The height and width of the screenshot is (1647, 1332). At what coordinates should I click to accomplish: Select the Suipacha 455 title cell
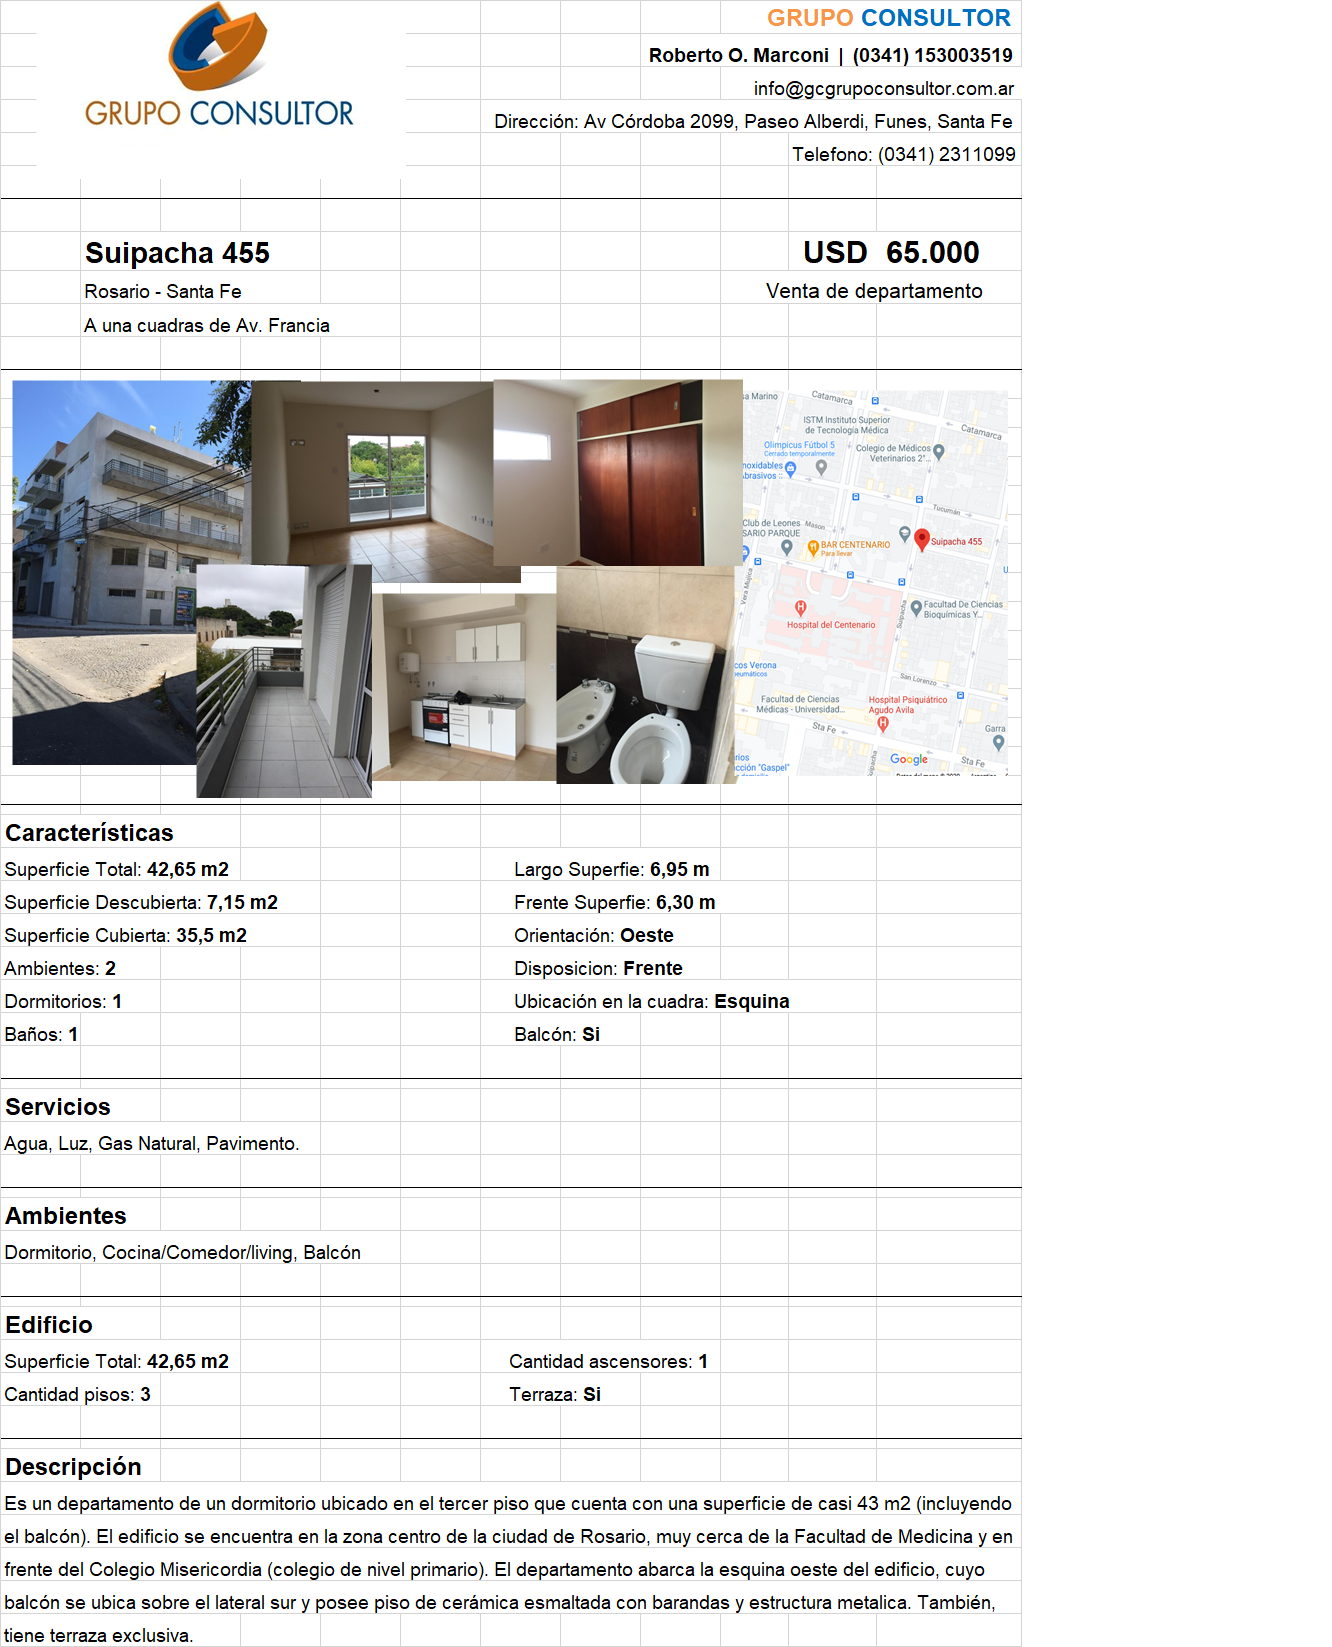coord(177,253)
